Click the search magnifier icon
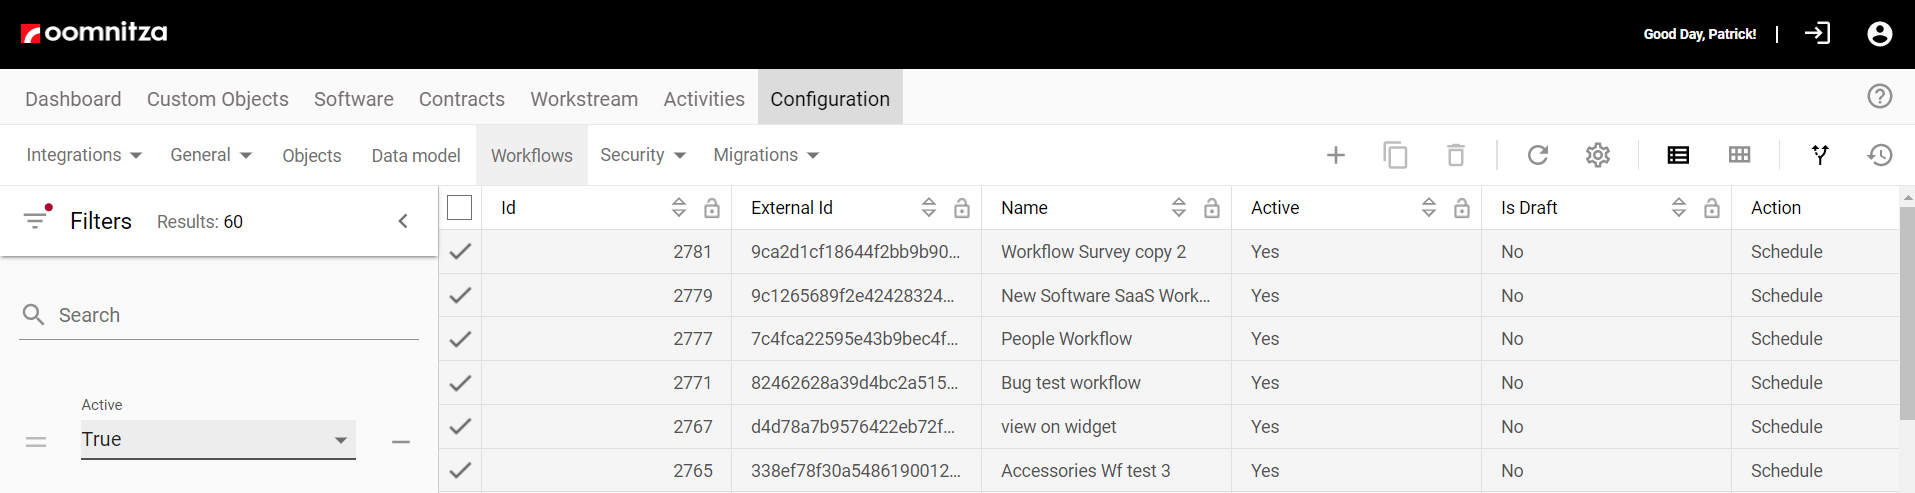The image size is (1915, 493). [33, 315]
